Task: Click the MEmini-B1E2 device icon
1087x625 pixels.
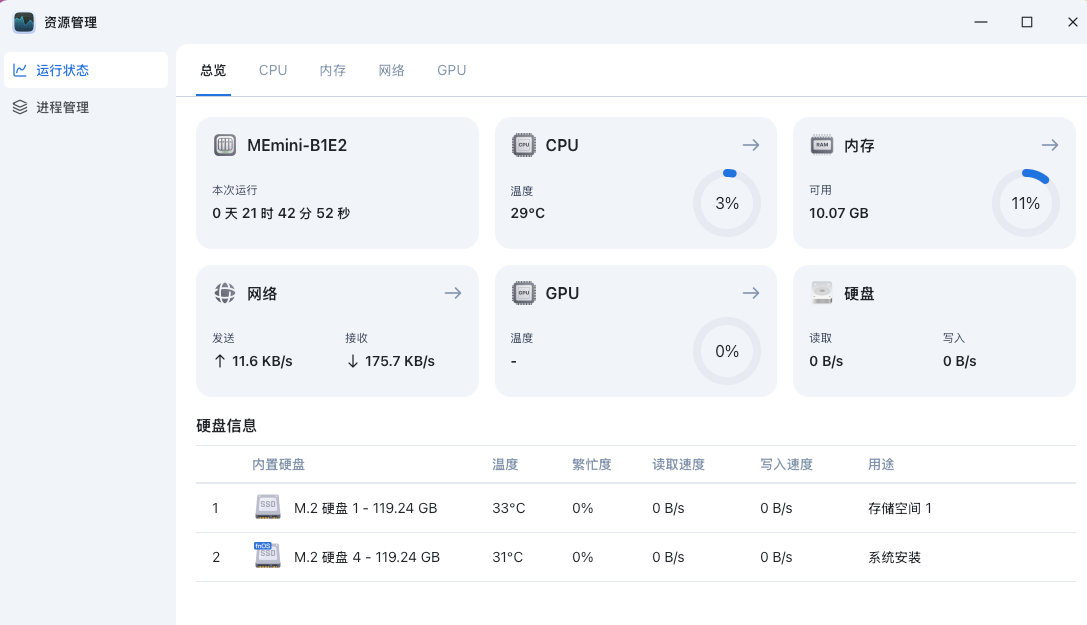Action: (x=225, y=145)
